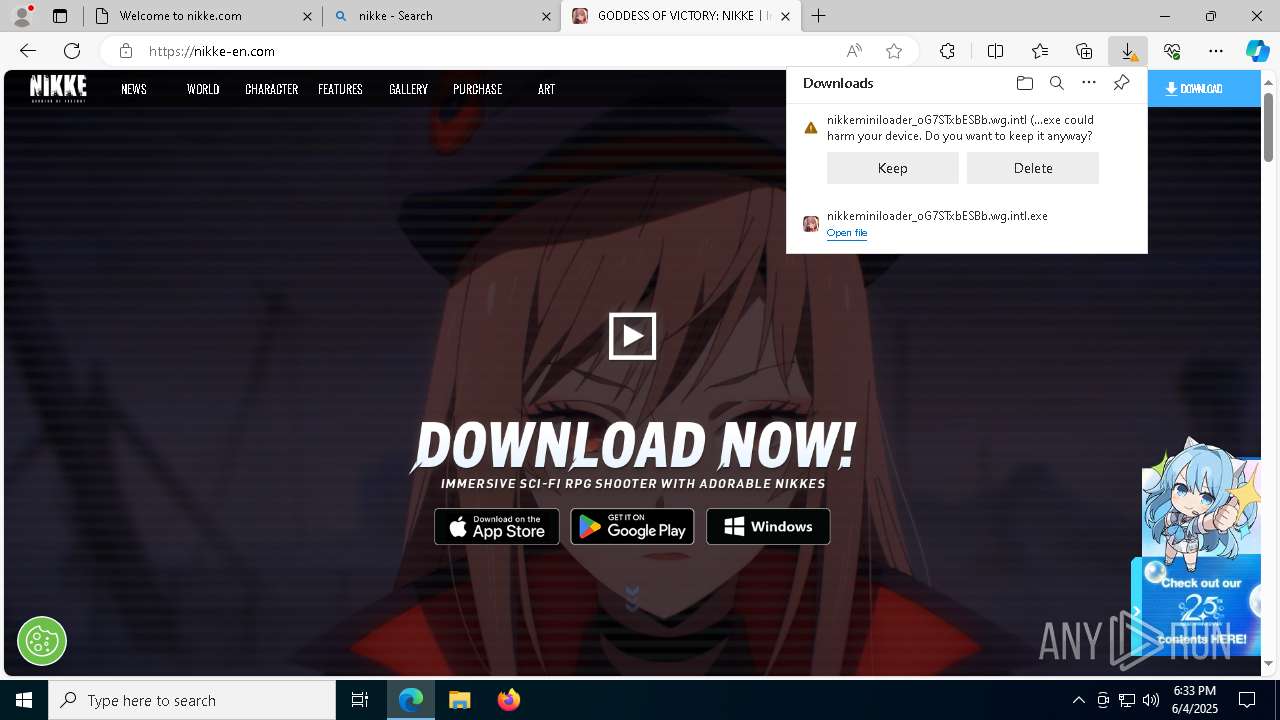The width and height of the screenshot is (1280, 720).
Task: Close the 'nikke - Search' tab
Action: [546, 16]
